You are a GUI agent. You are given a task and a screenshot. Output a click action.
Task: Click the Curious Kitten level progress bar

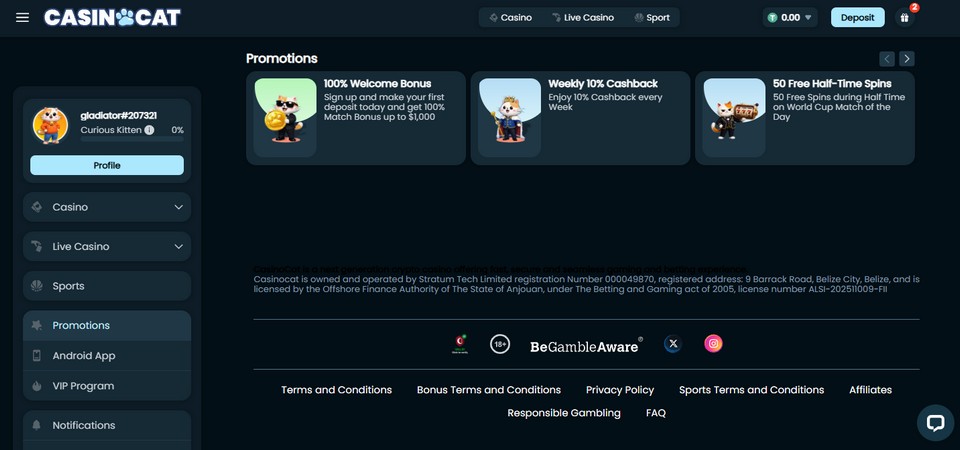coord(132,140)
